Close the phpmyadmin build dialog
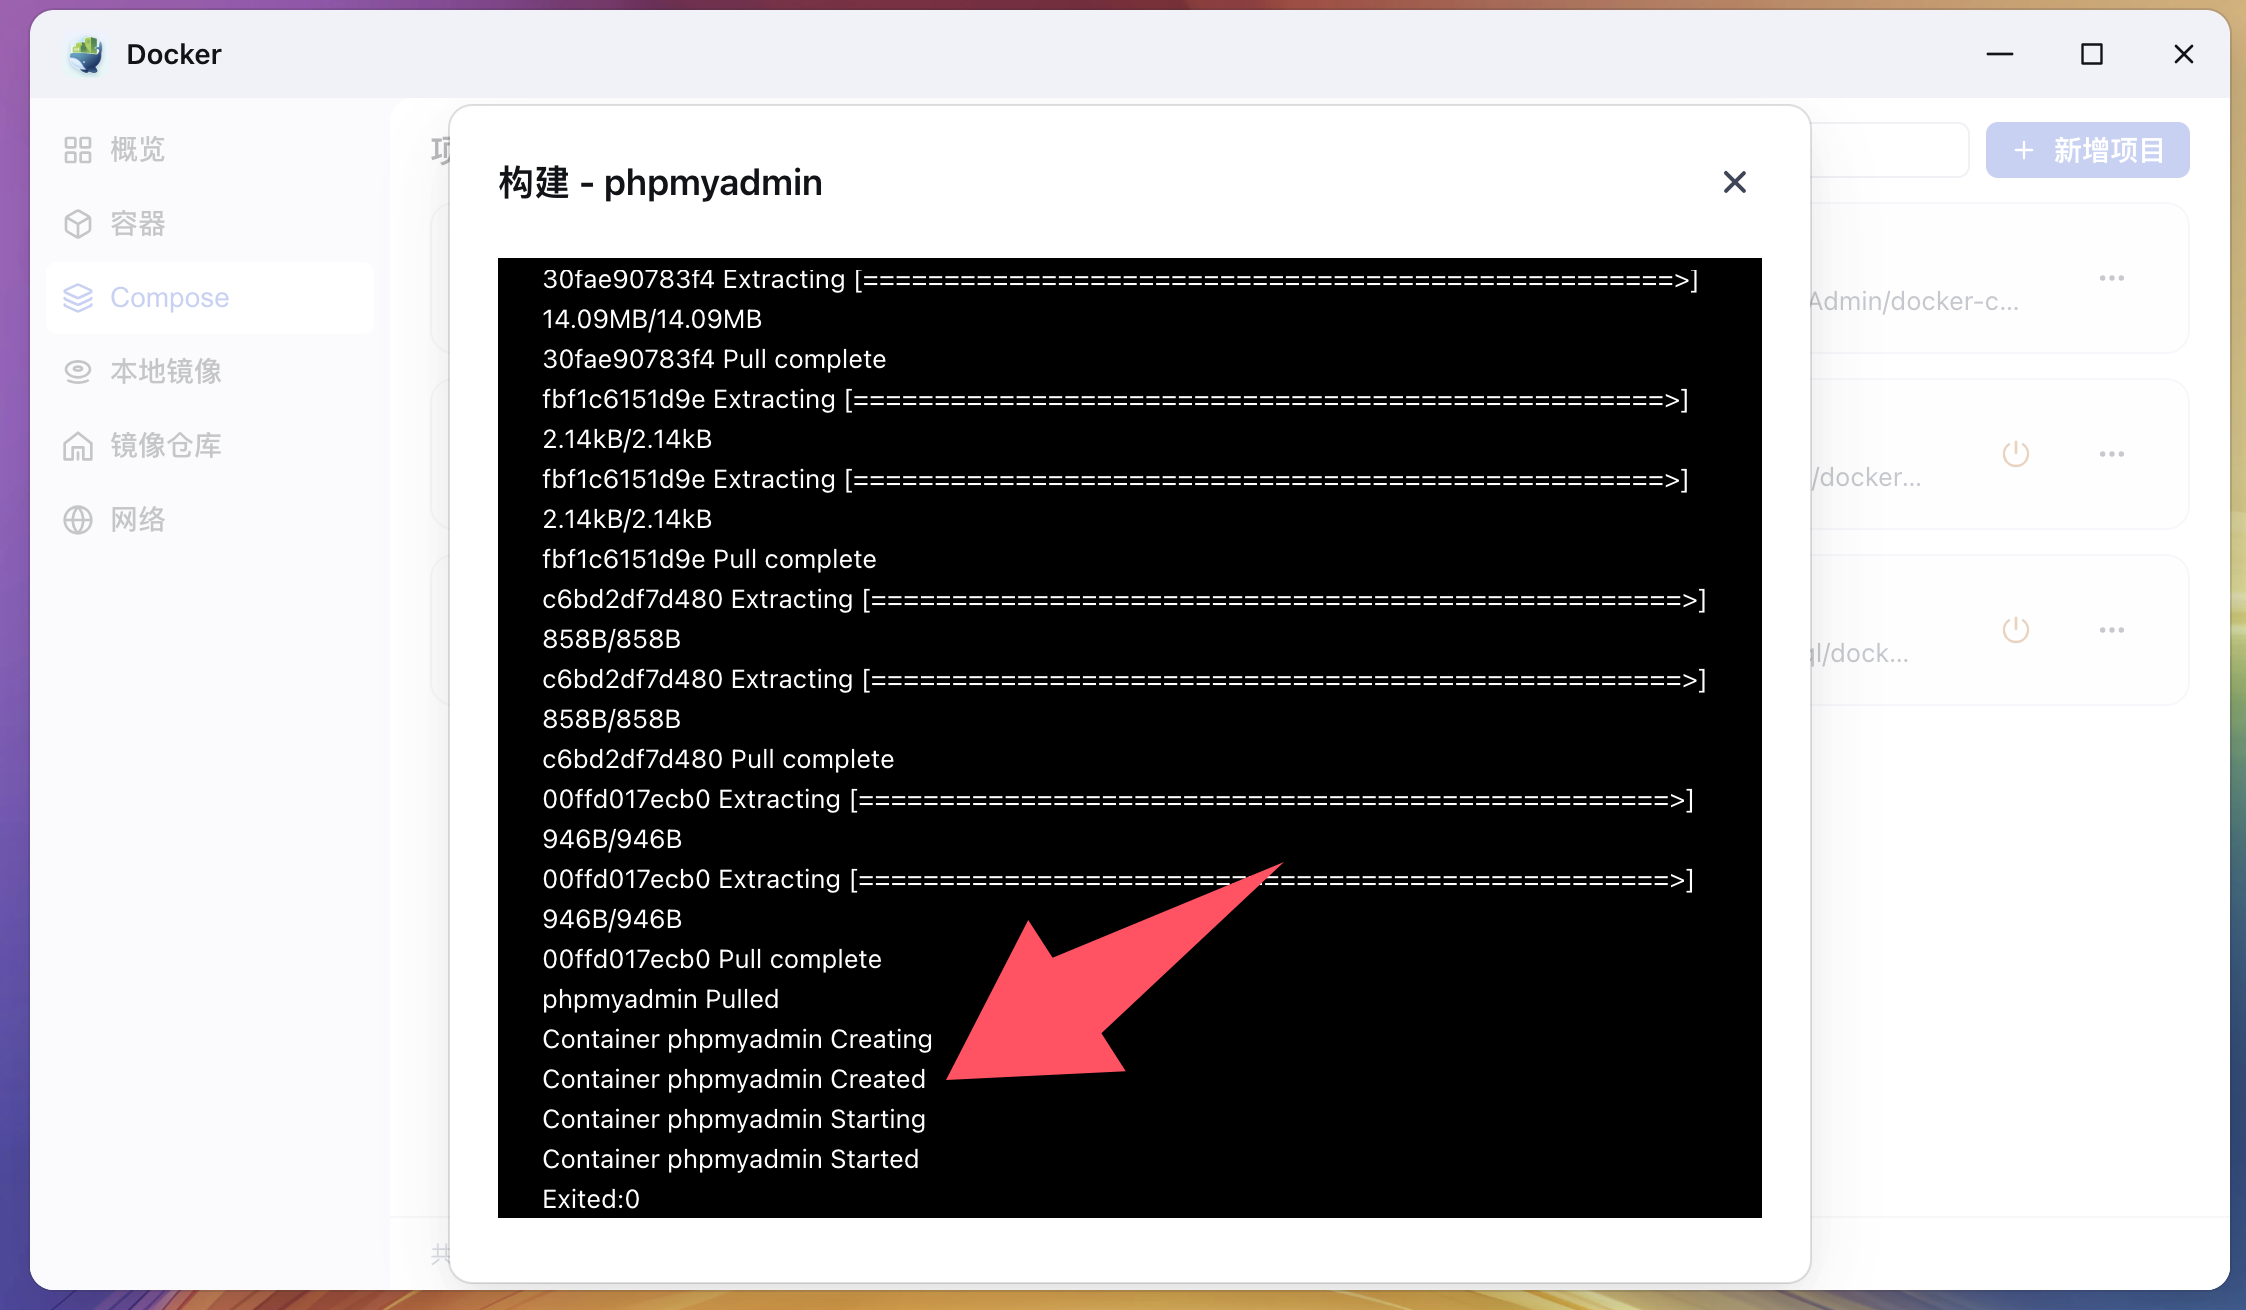The image size is (2246, 1310). (x=1734, y=182)
